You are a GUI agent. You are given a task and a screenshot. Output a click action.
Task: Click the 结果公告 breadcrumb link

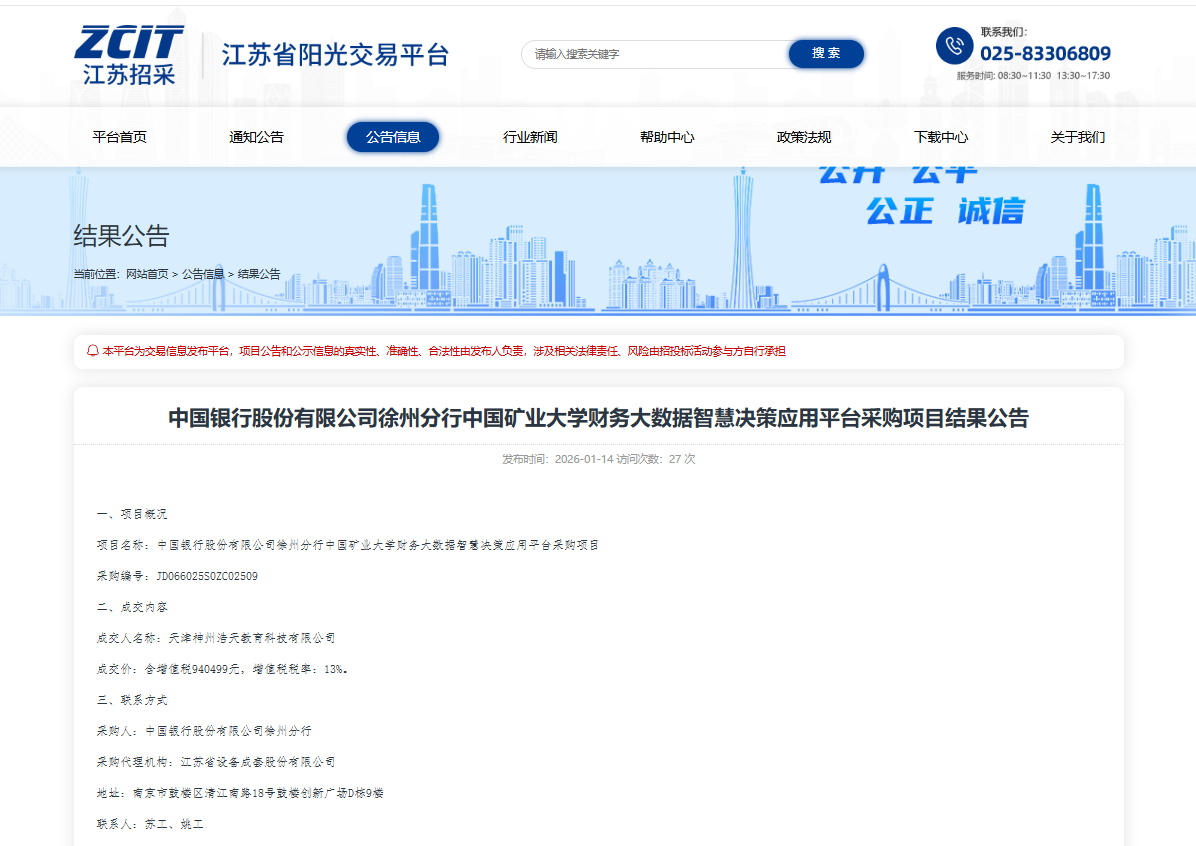[259, 274]
